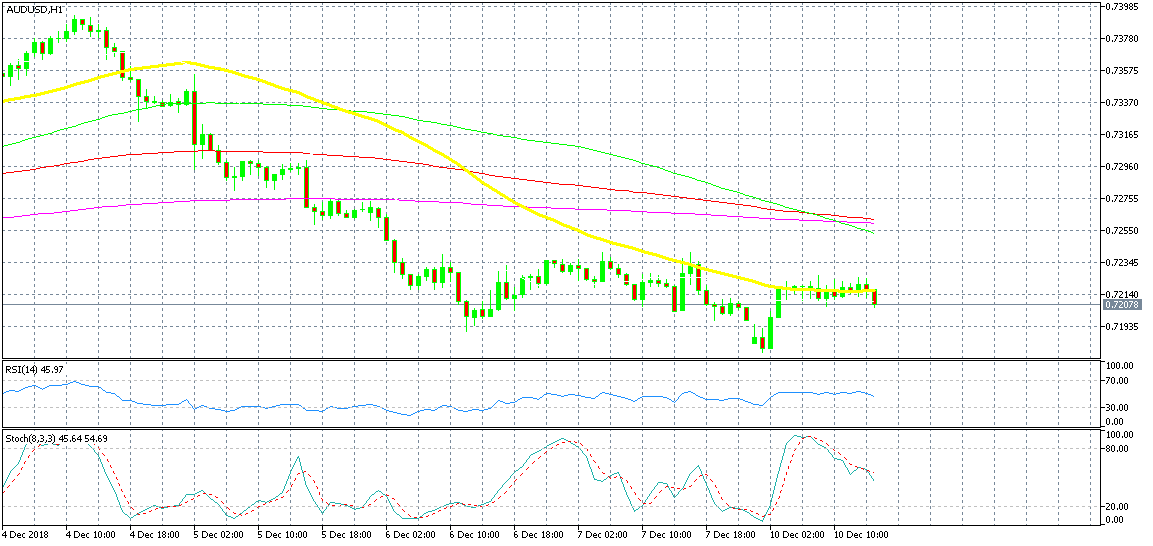Click the 6 Dec 02:00 time label
1153x546 pixels.
(410, 535)
